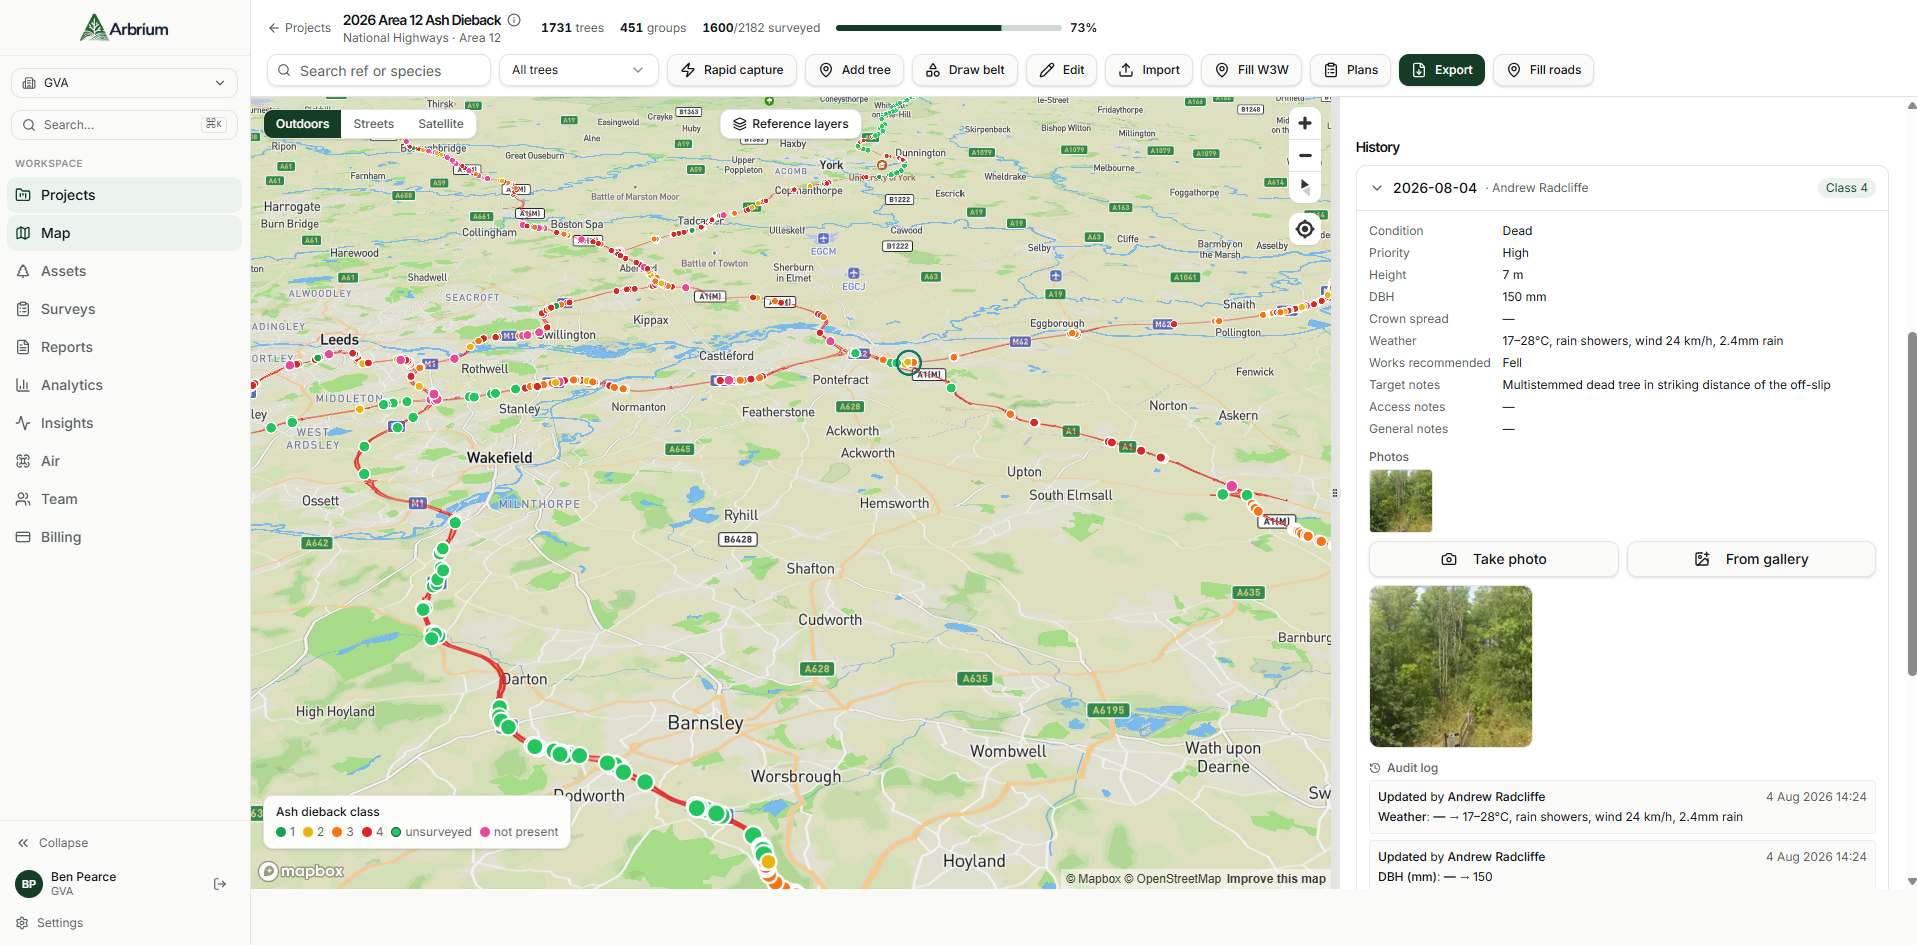Click the Class 4 badge
The image size is (1917, 945).
1846,188
